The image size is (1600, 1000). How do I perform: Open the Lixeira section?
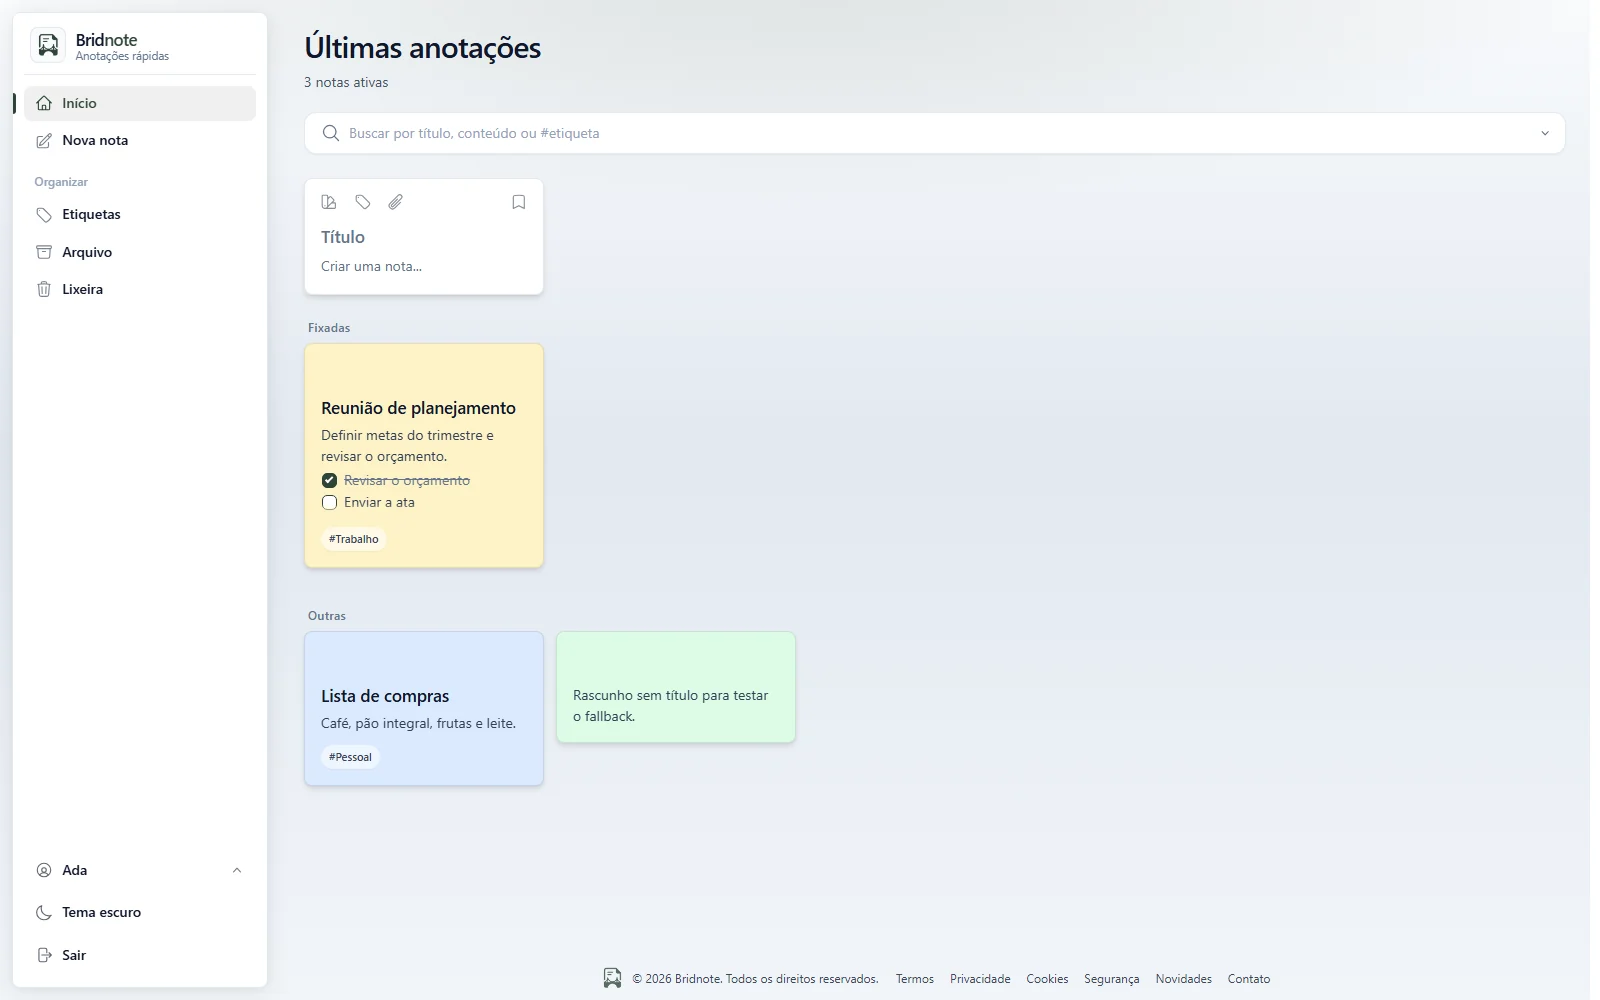[x=140, y=289]
